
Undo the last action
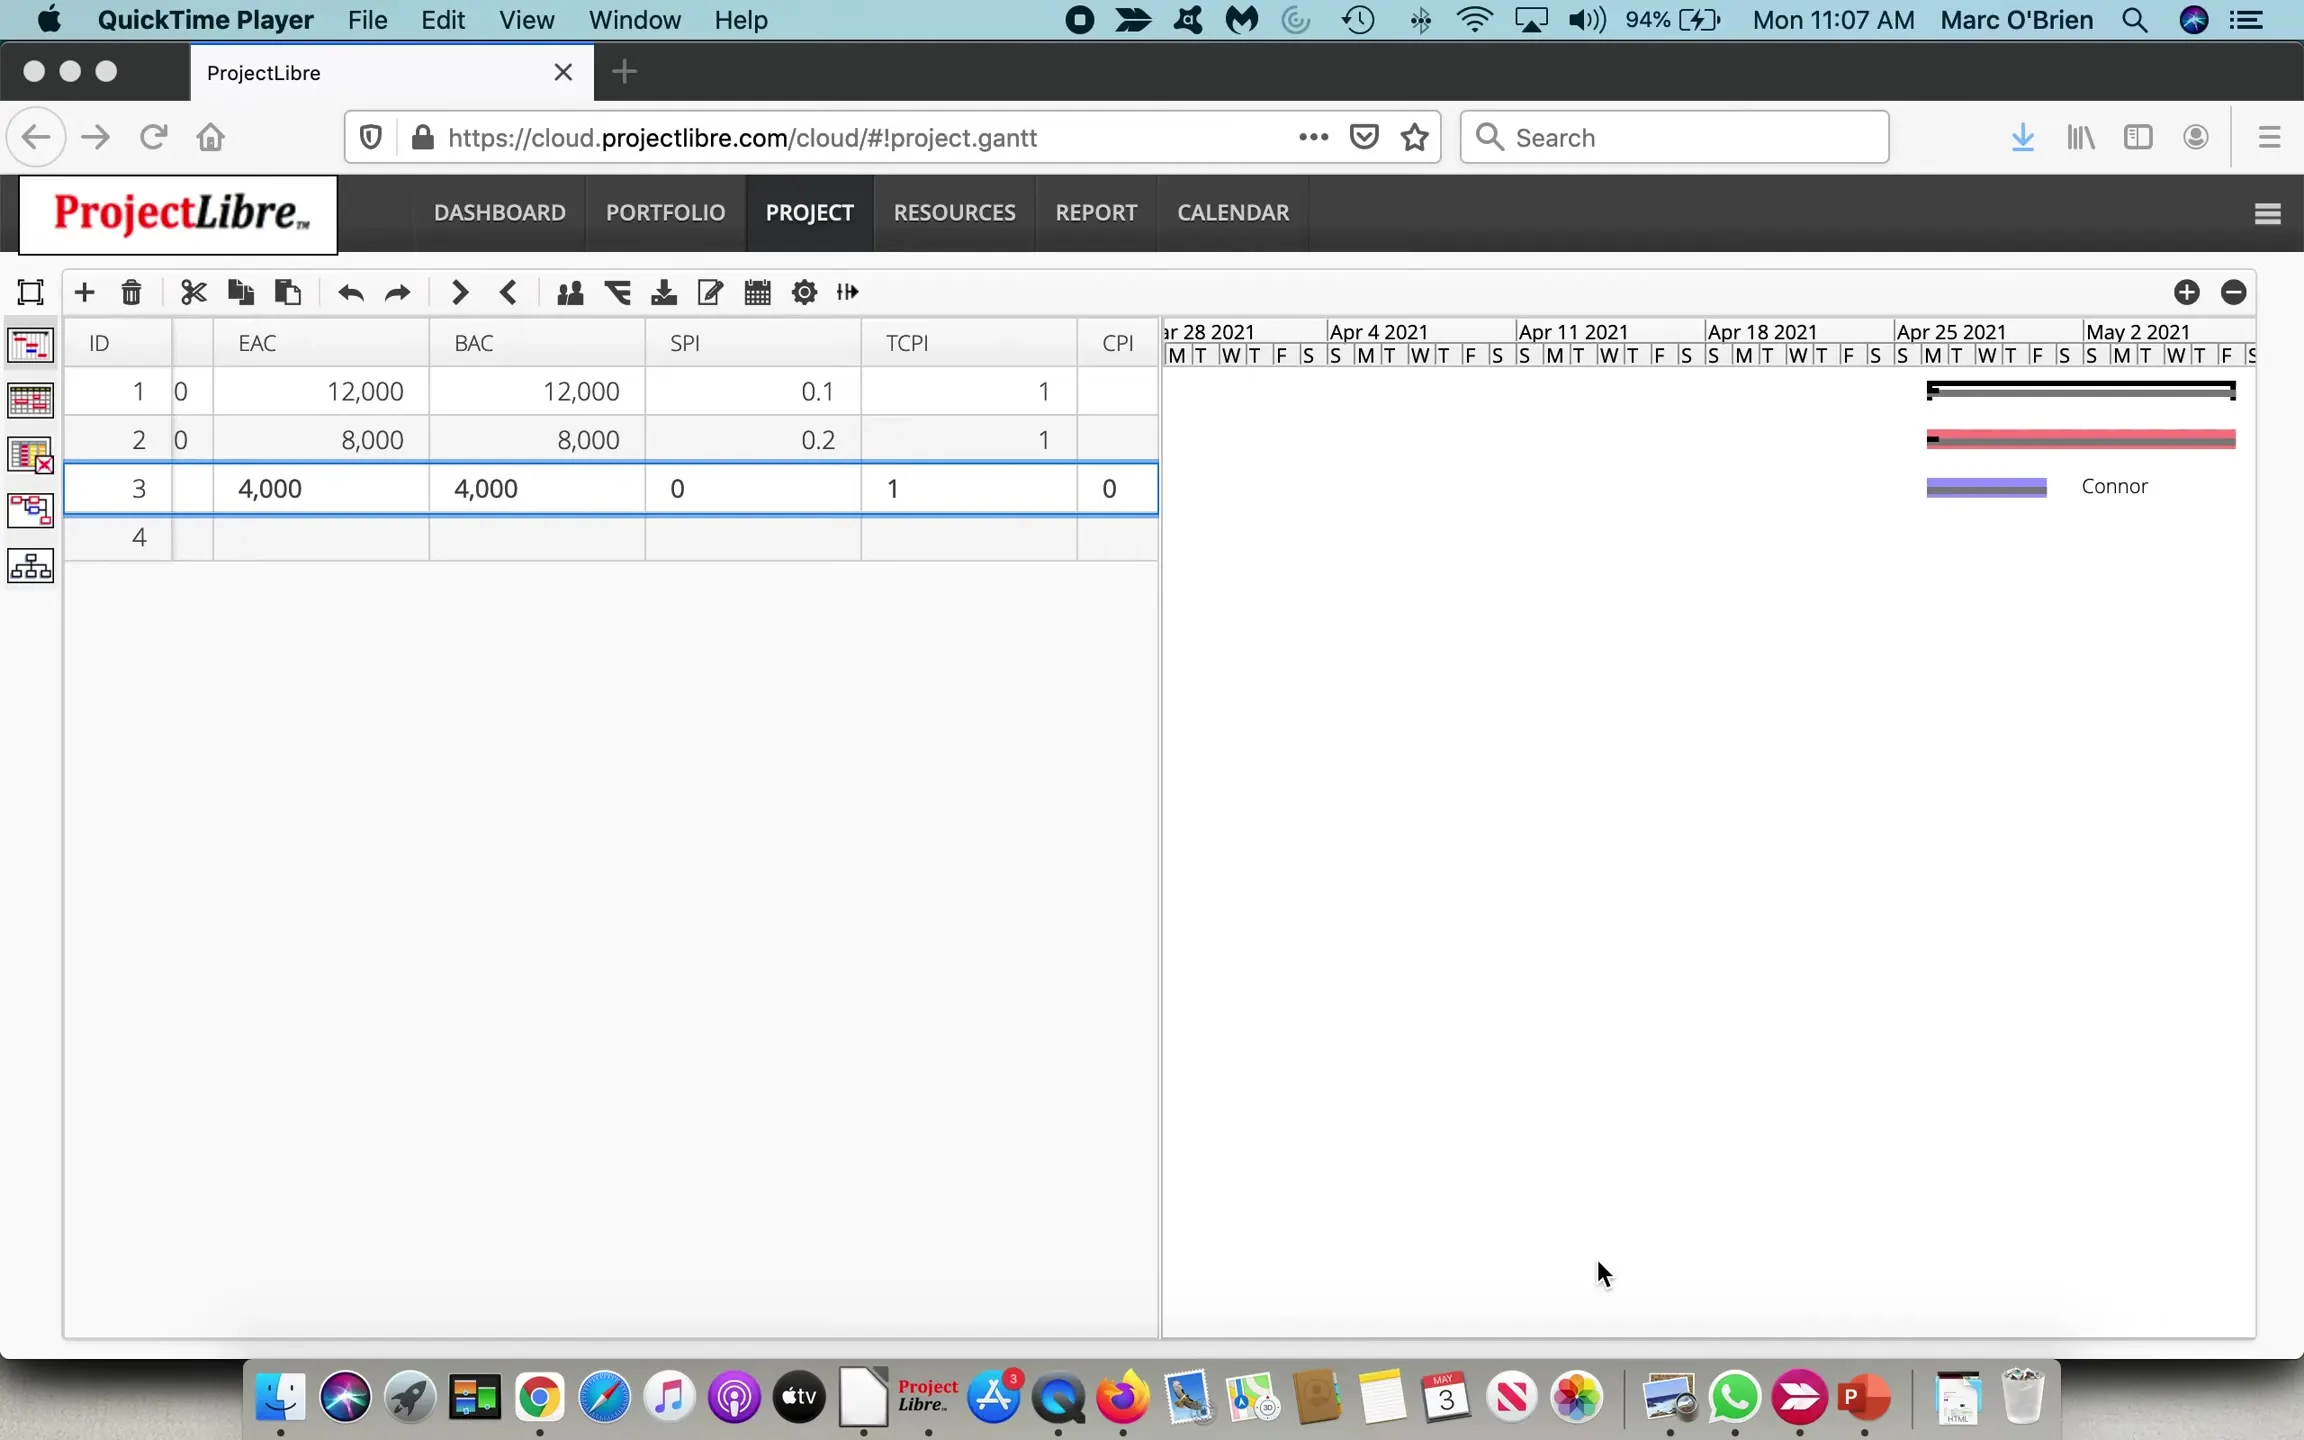[x=350, y=292]
